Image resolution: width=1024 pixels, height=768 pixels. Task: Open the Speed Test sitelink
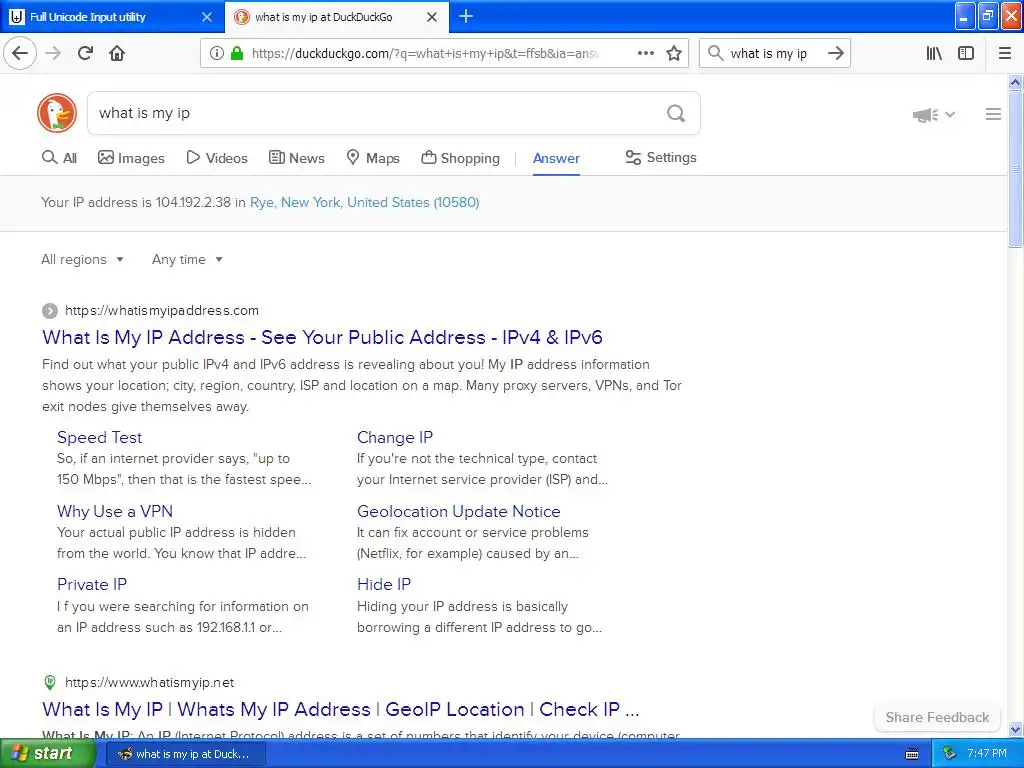(99, 438)
